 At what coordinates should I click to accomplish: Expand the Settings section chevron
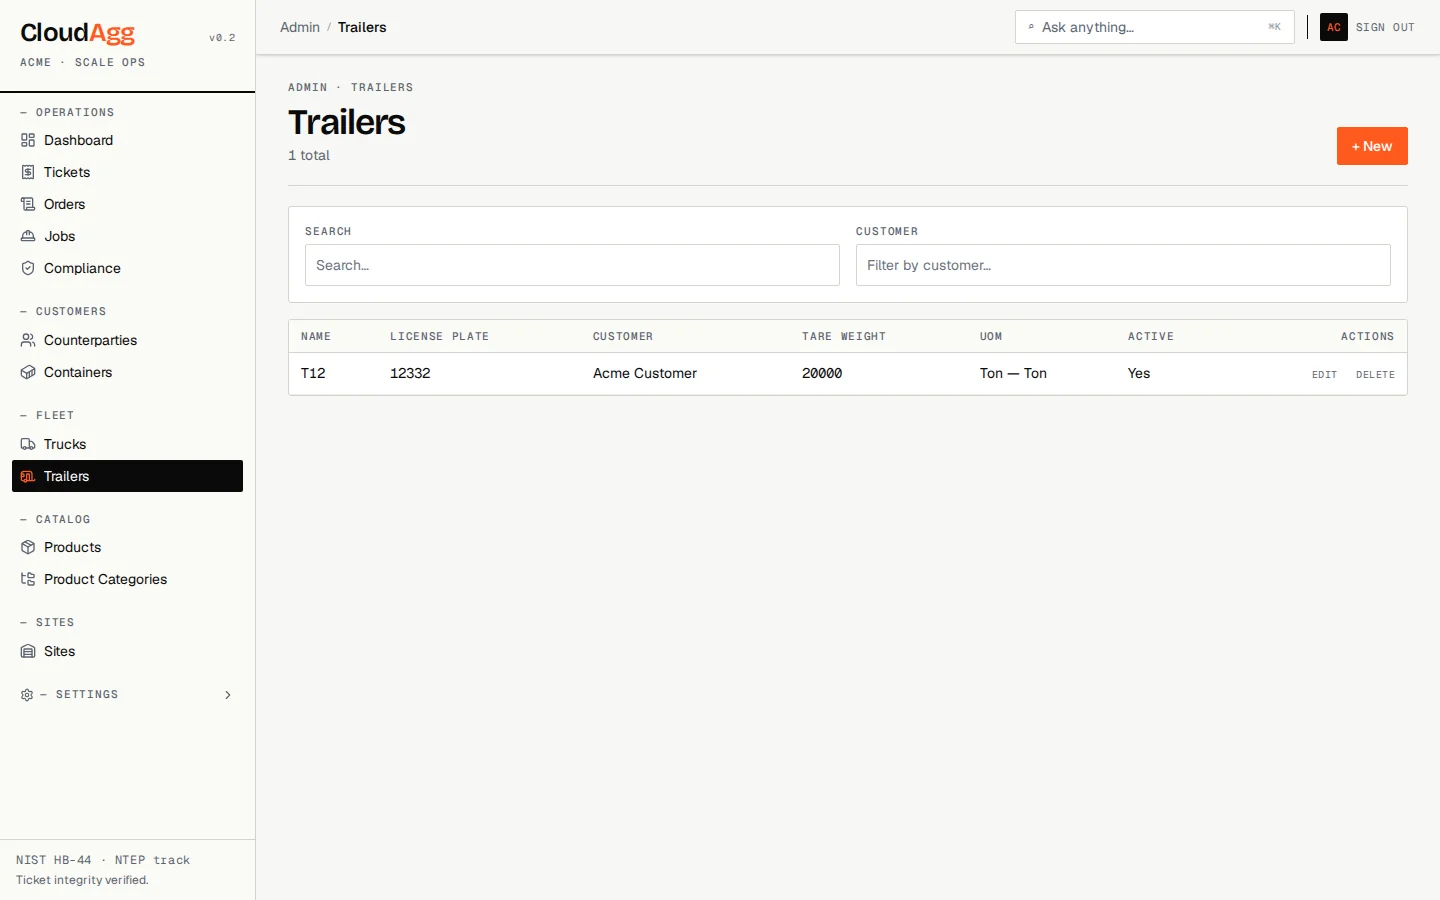228,694
